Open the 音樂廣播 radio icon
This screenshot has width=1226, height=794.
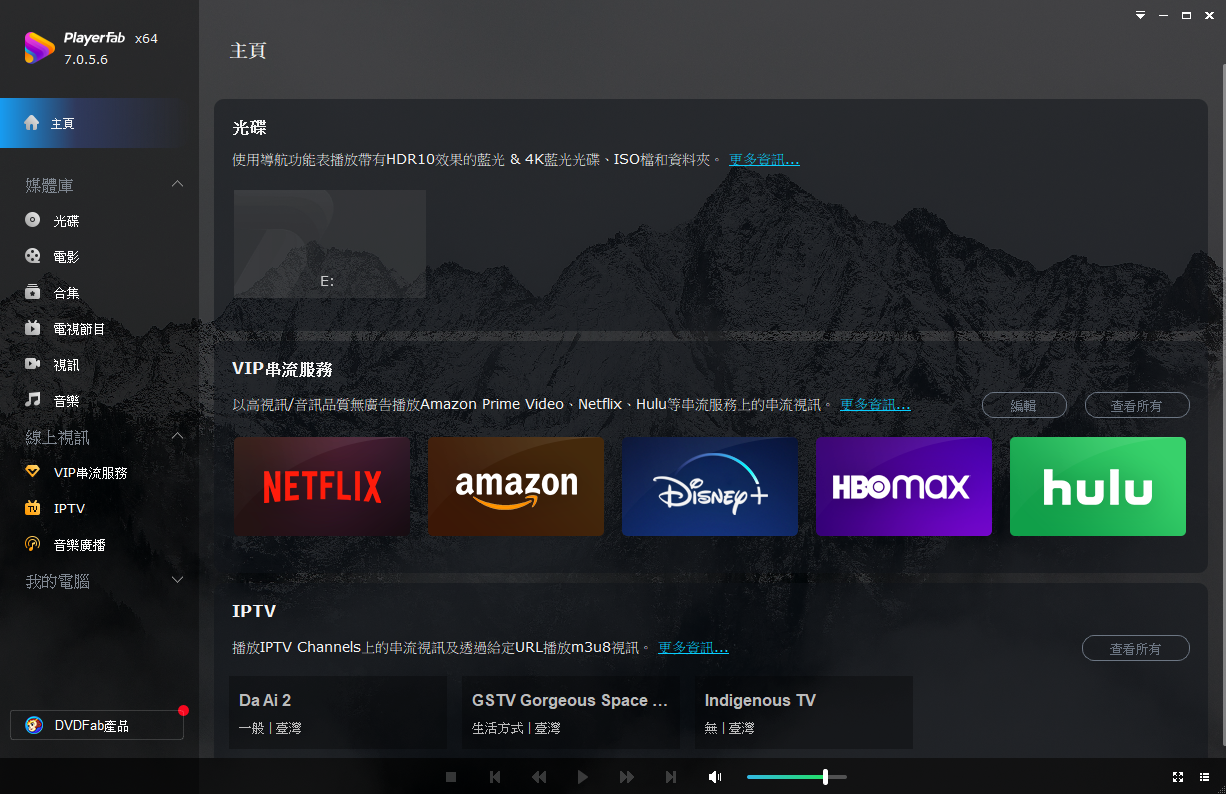(x=33, y=544)
